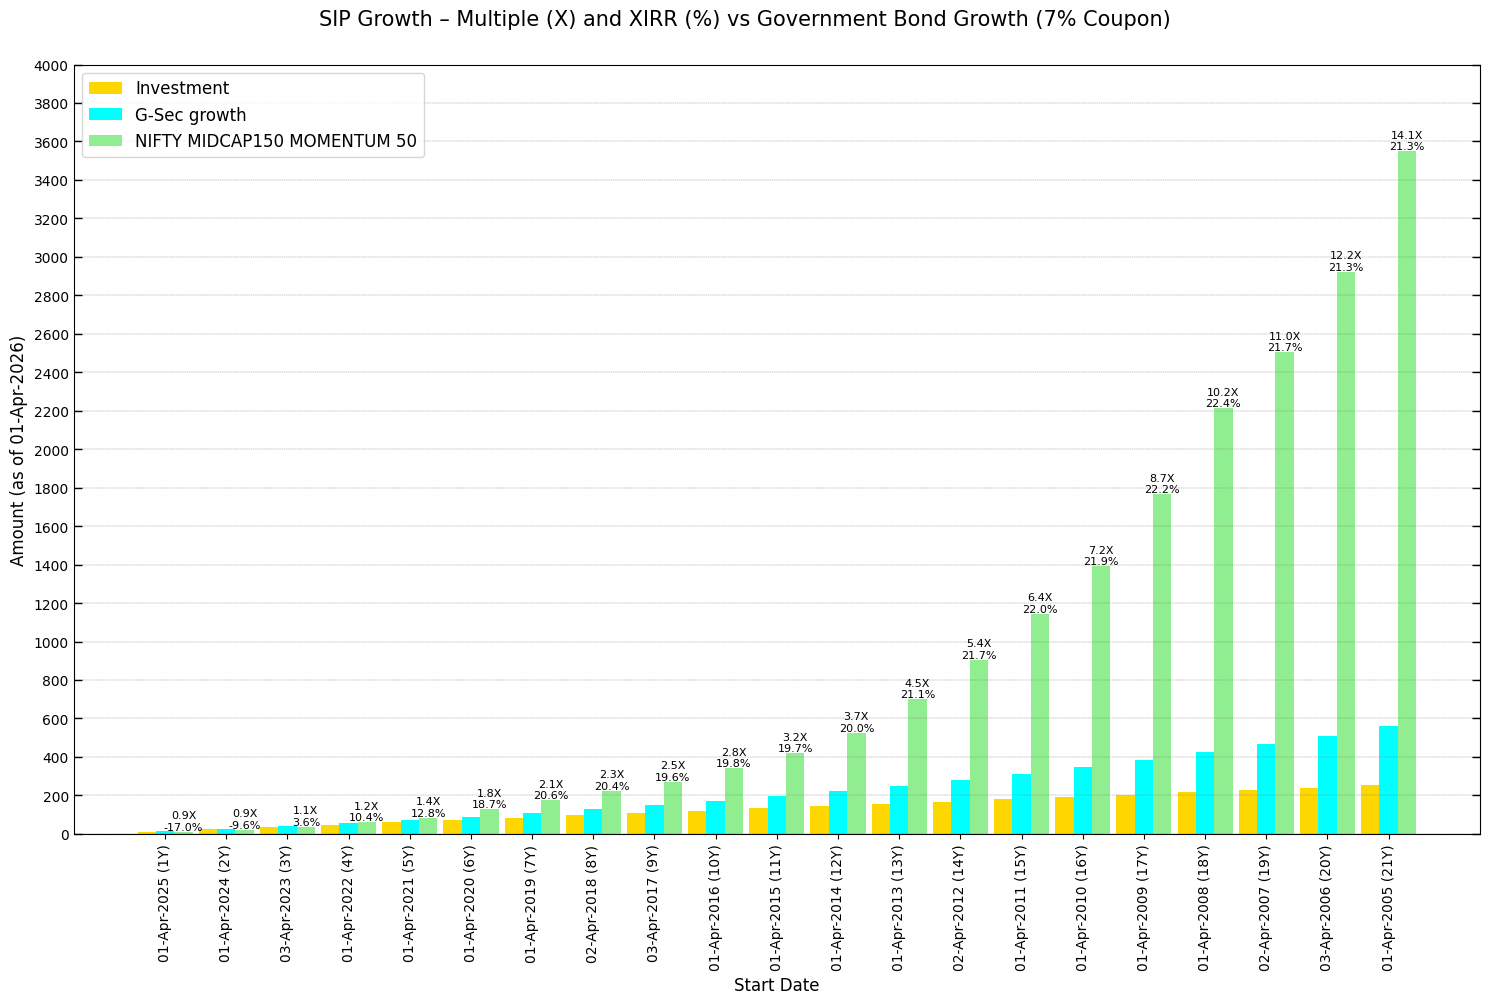Click the Start Date axis title
The width and height of the screenshot is (1490, 1004).
(777, 984)
